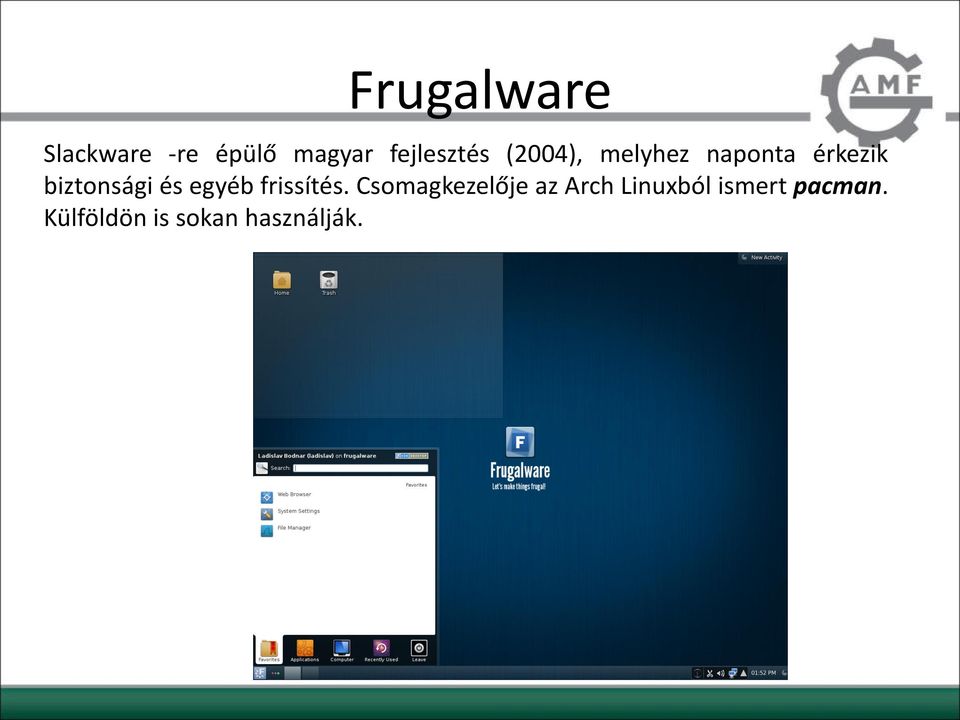Select the second virtual desktop in the pager
Screen dimensions: 960x720
tap(310, 673)
